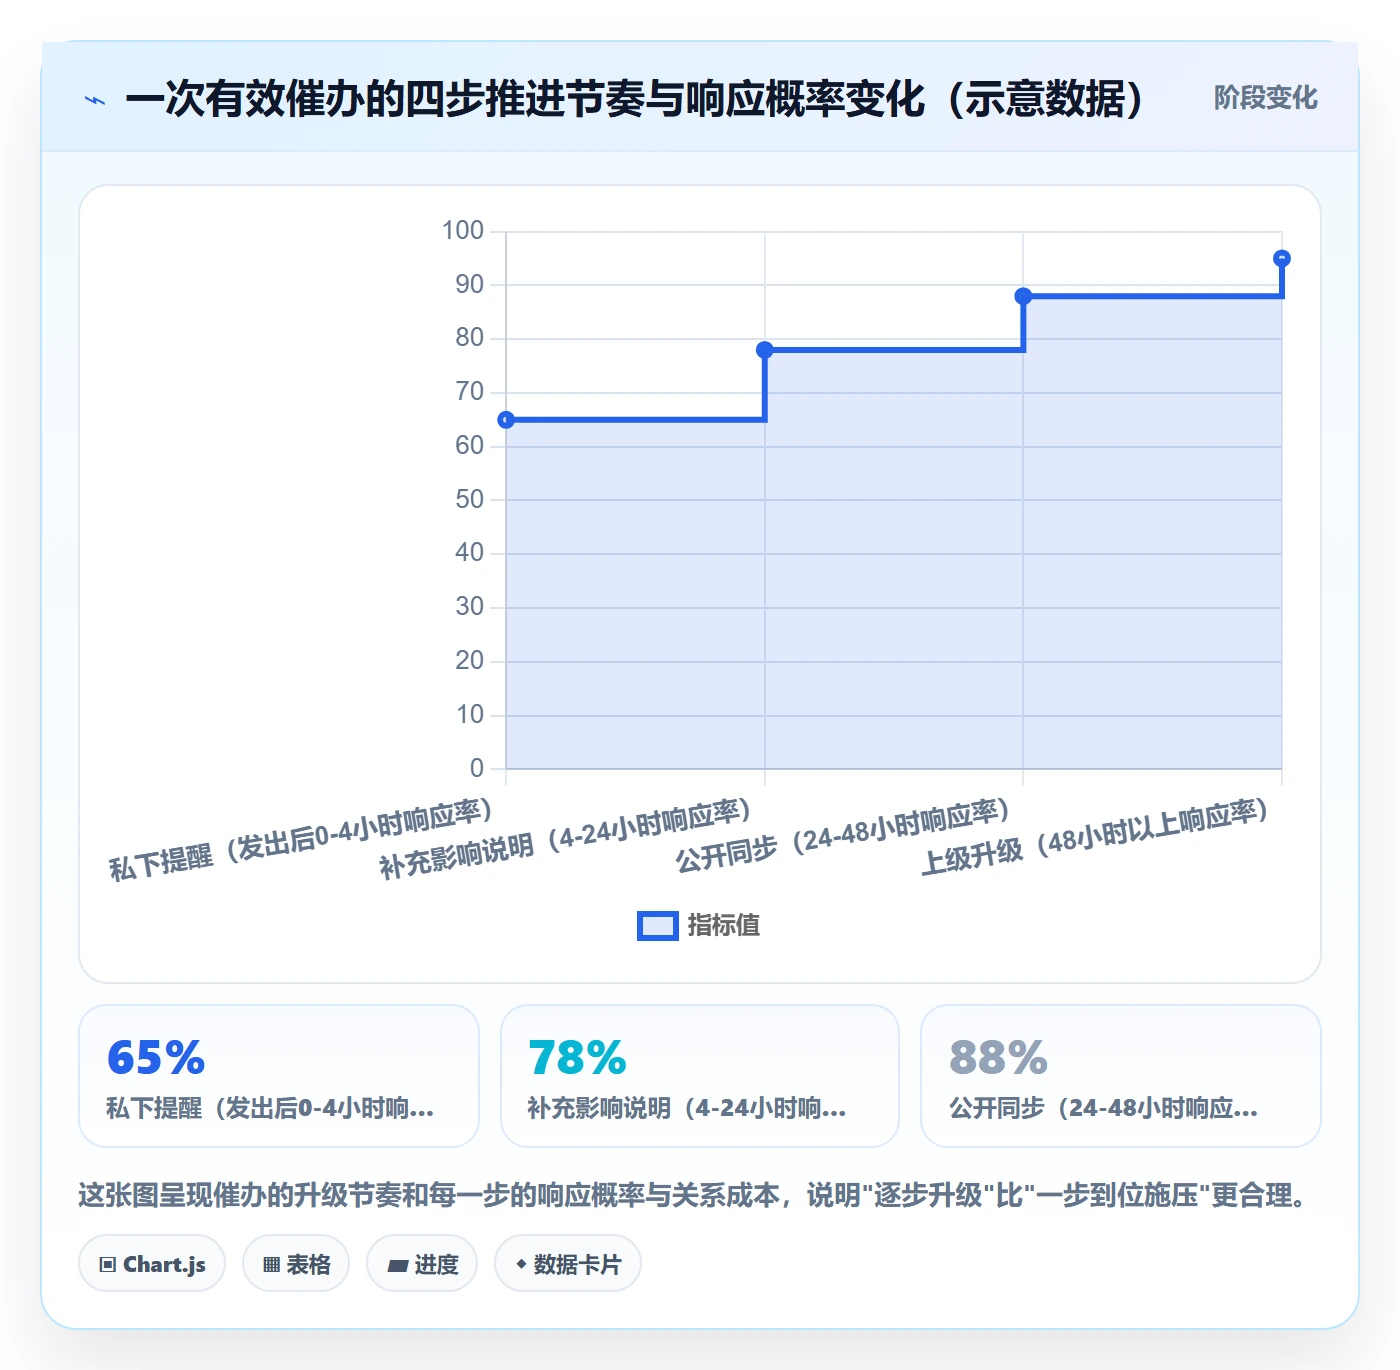This screenshot has width=1400, height=1370.
Task: Toggle the 指标值 legend color box
Action: pyautogui.click(x=658, y=926)
